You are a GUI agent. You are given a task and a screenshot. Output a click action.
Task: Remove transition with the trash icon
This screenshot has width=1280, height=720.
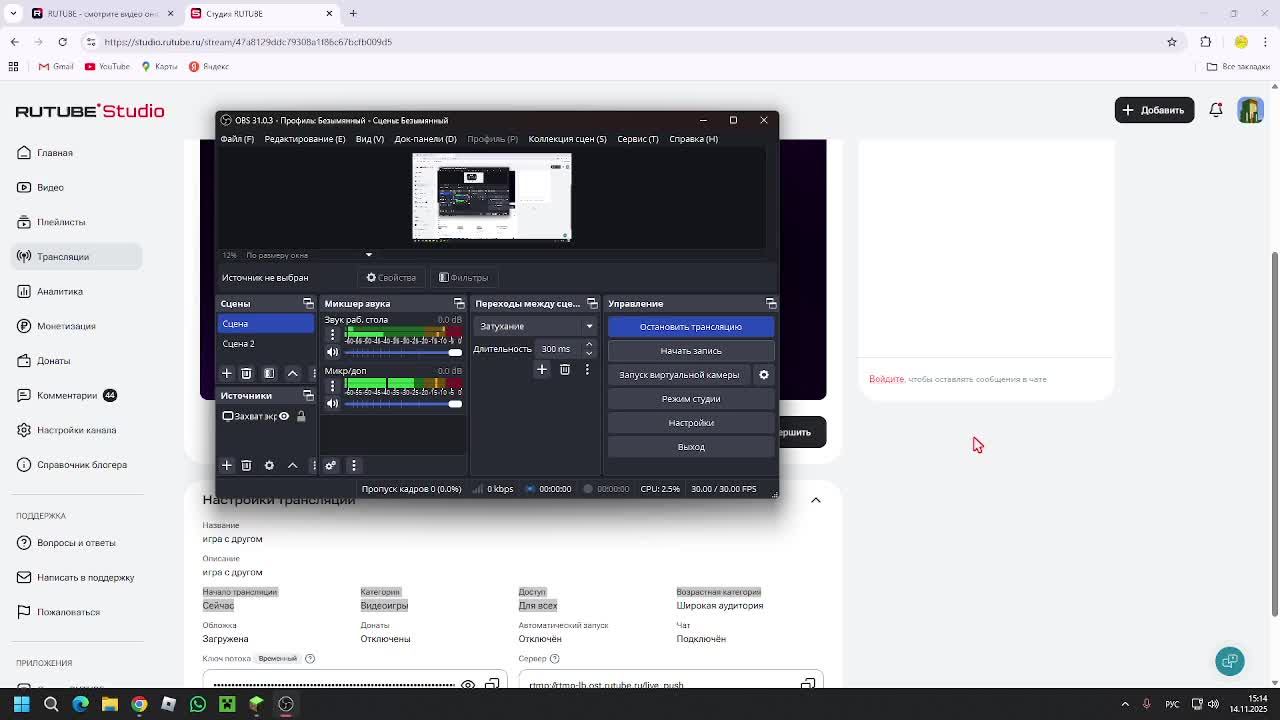[x=565, y=370]
